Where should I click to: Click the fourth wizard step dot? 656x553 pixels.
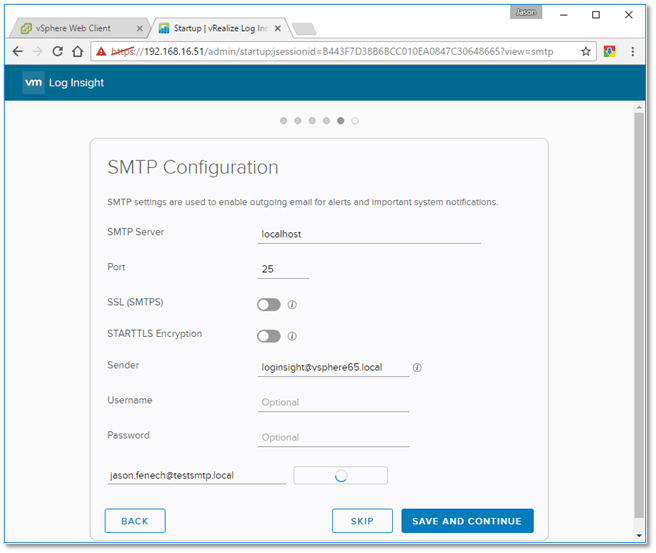click(x=326, y=120)
